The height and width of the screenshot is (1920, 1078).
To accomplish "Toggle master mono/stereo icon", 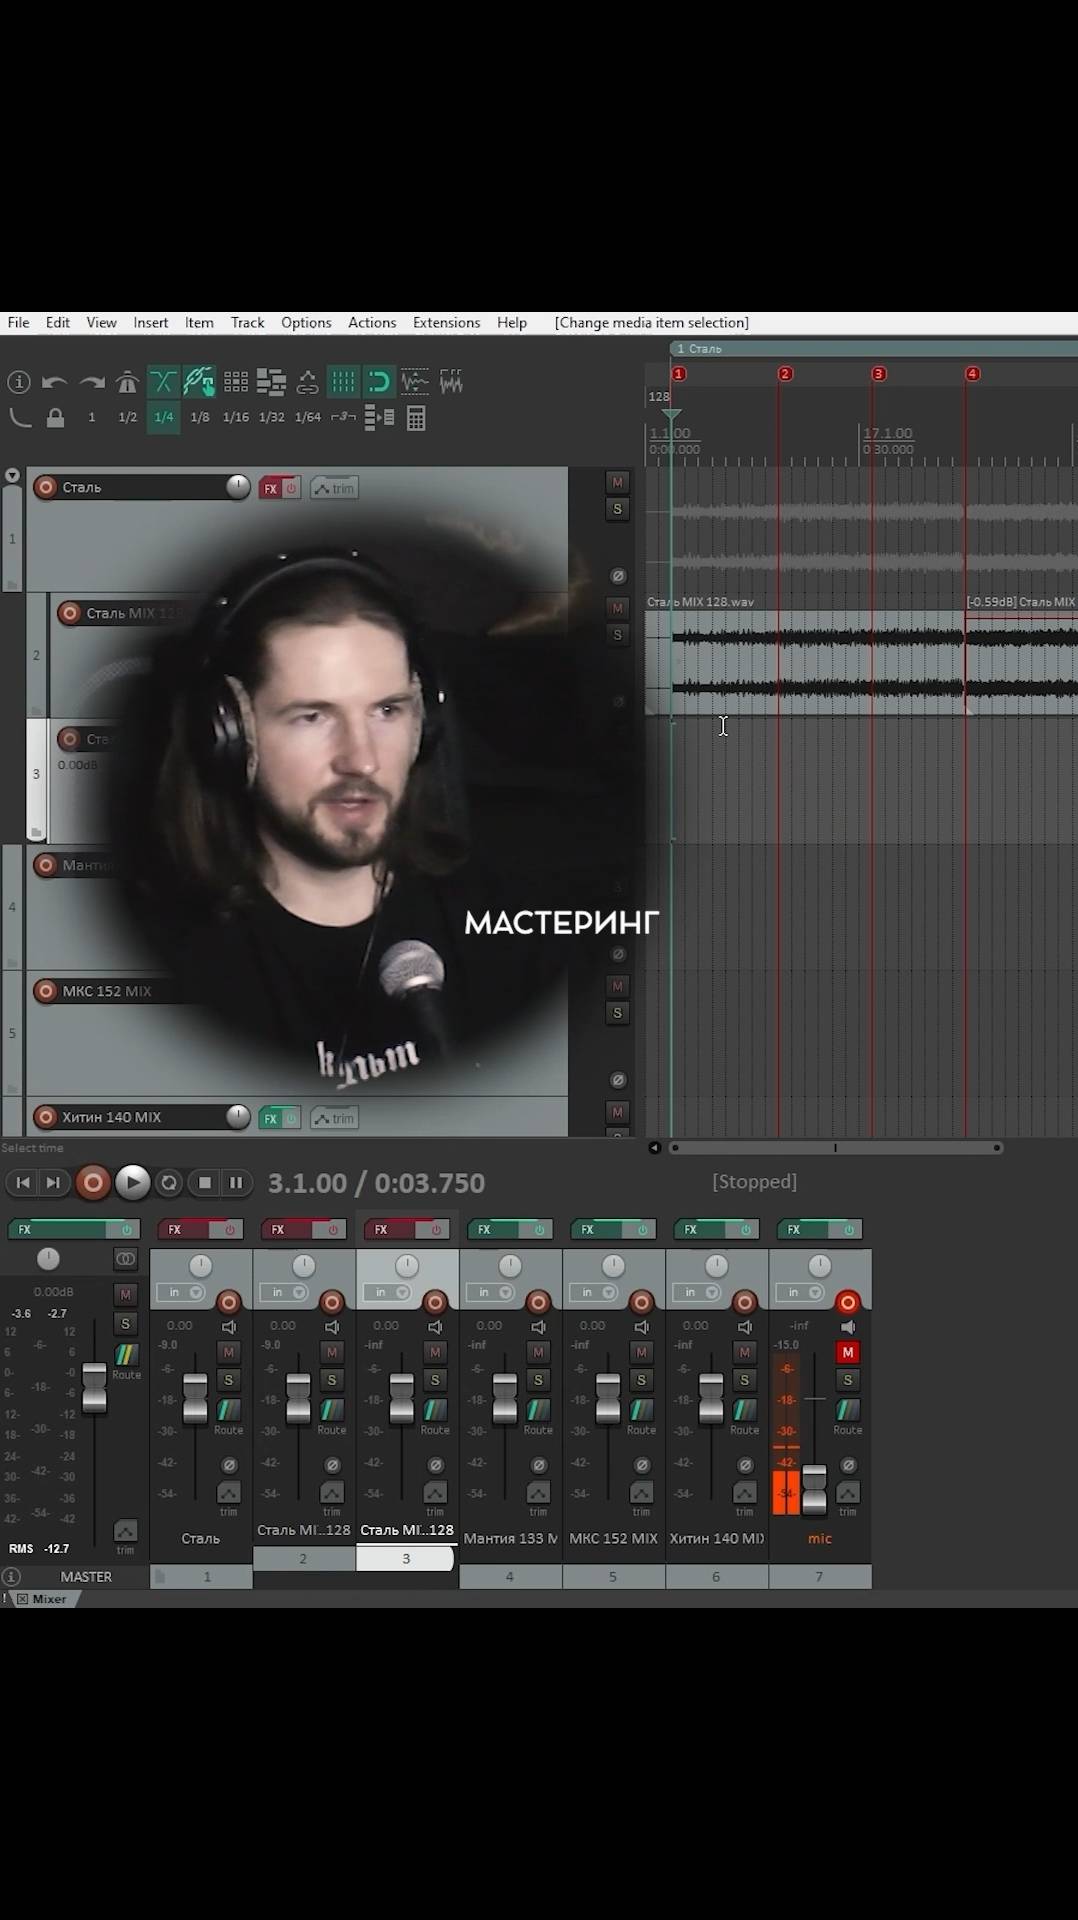I will [x=125, y=1259].
